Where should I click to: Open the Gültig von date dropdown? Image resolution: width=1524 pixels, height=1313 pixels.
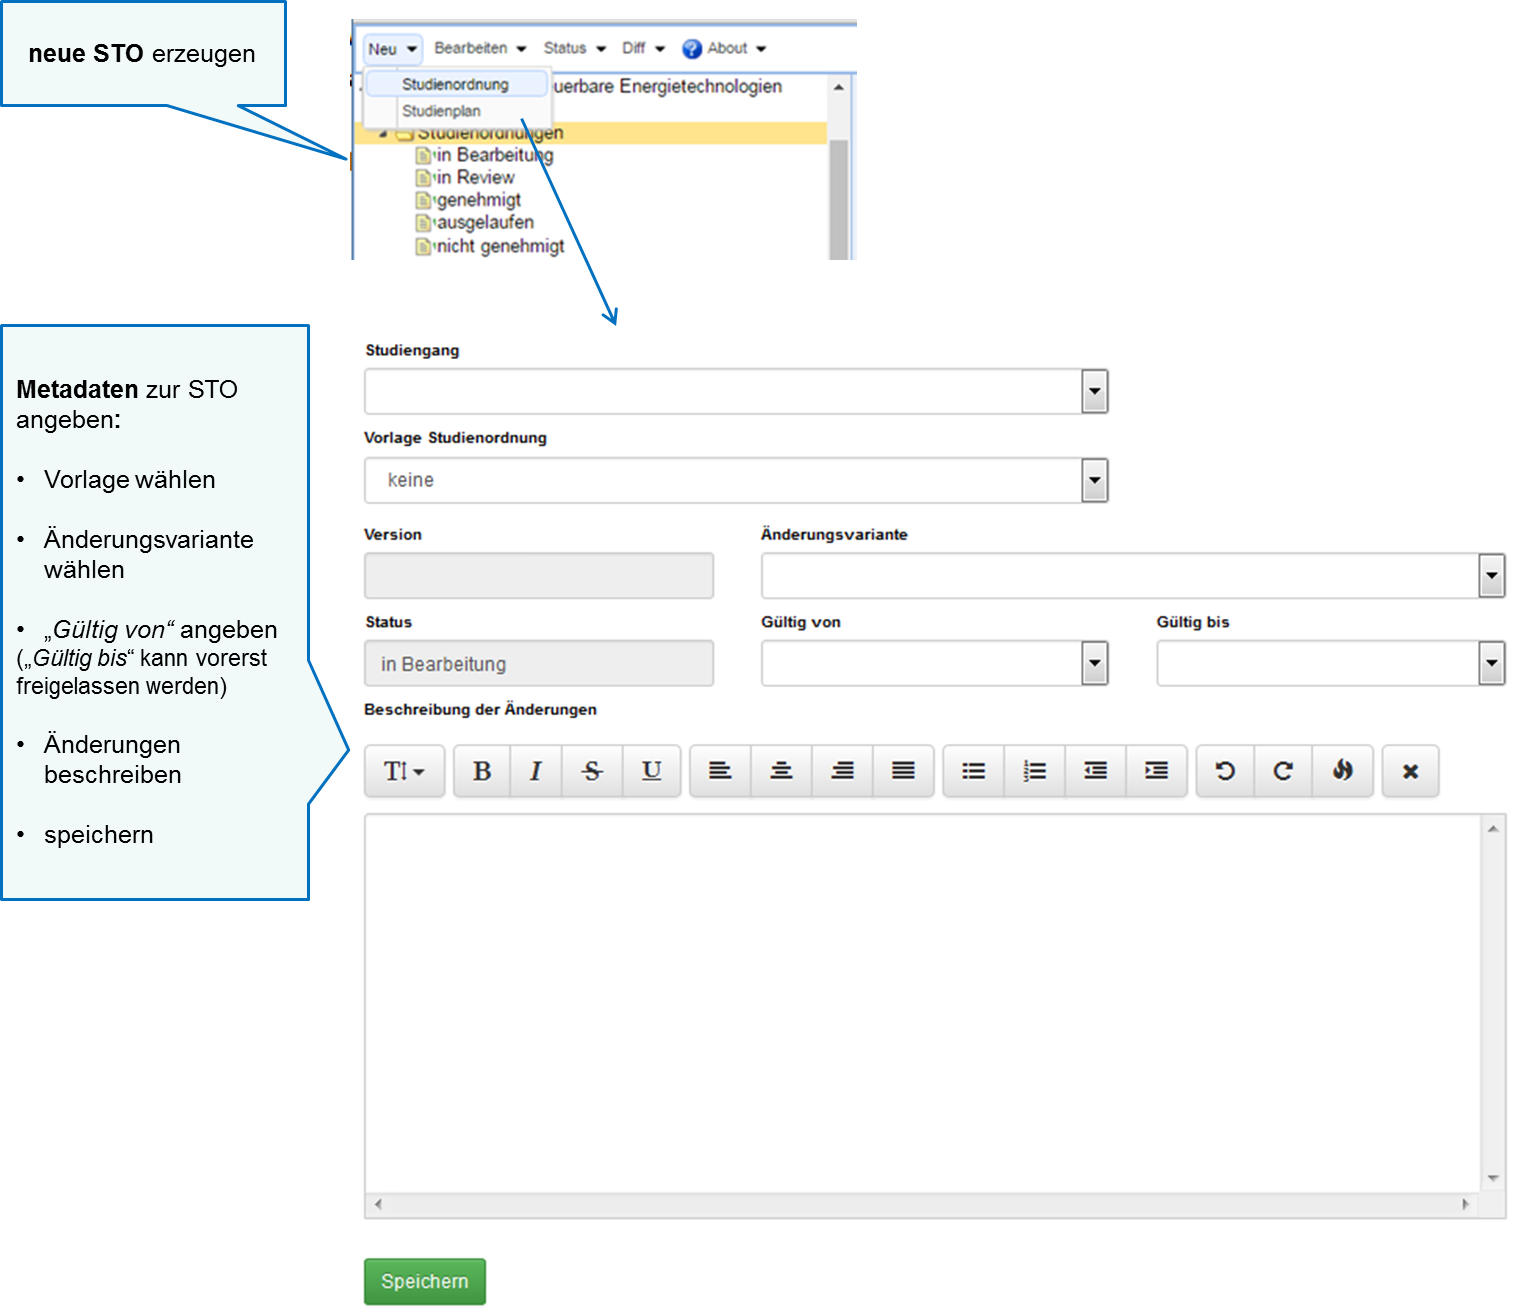pyautogui.click(x=1094, y=664)
